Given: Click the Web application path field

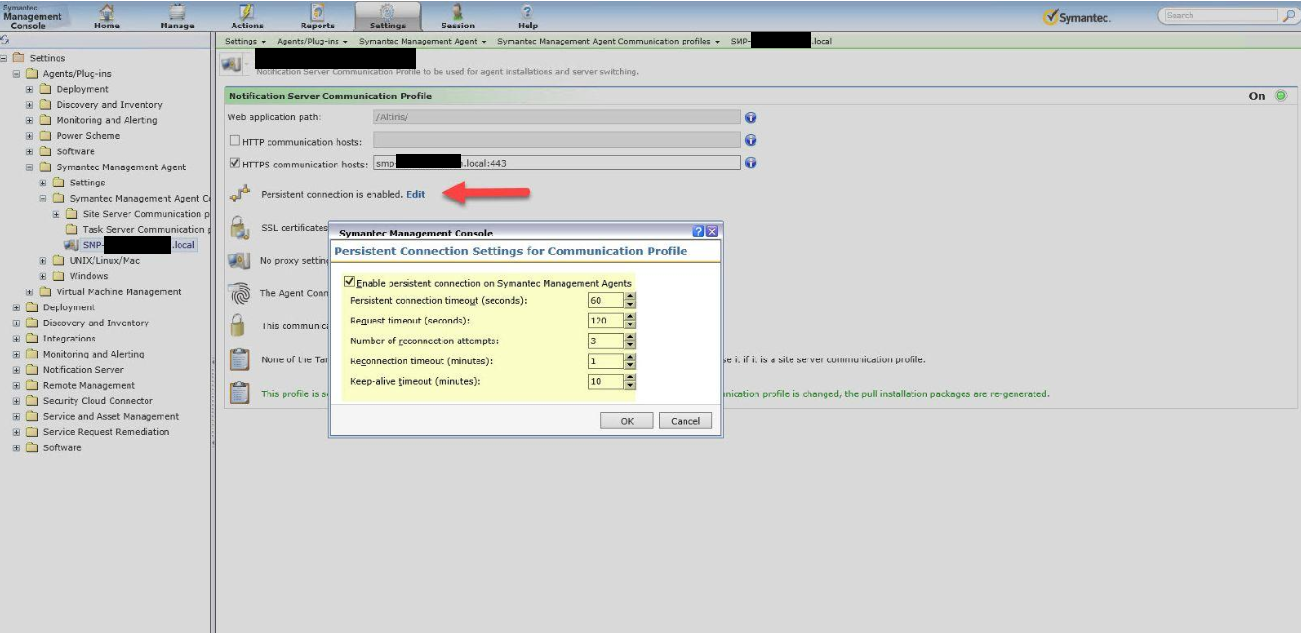Looking at the screenshot, I should click(x=557, y=117).
